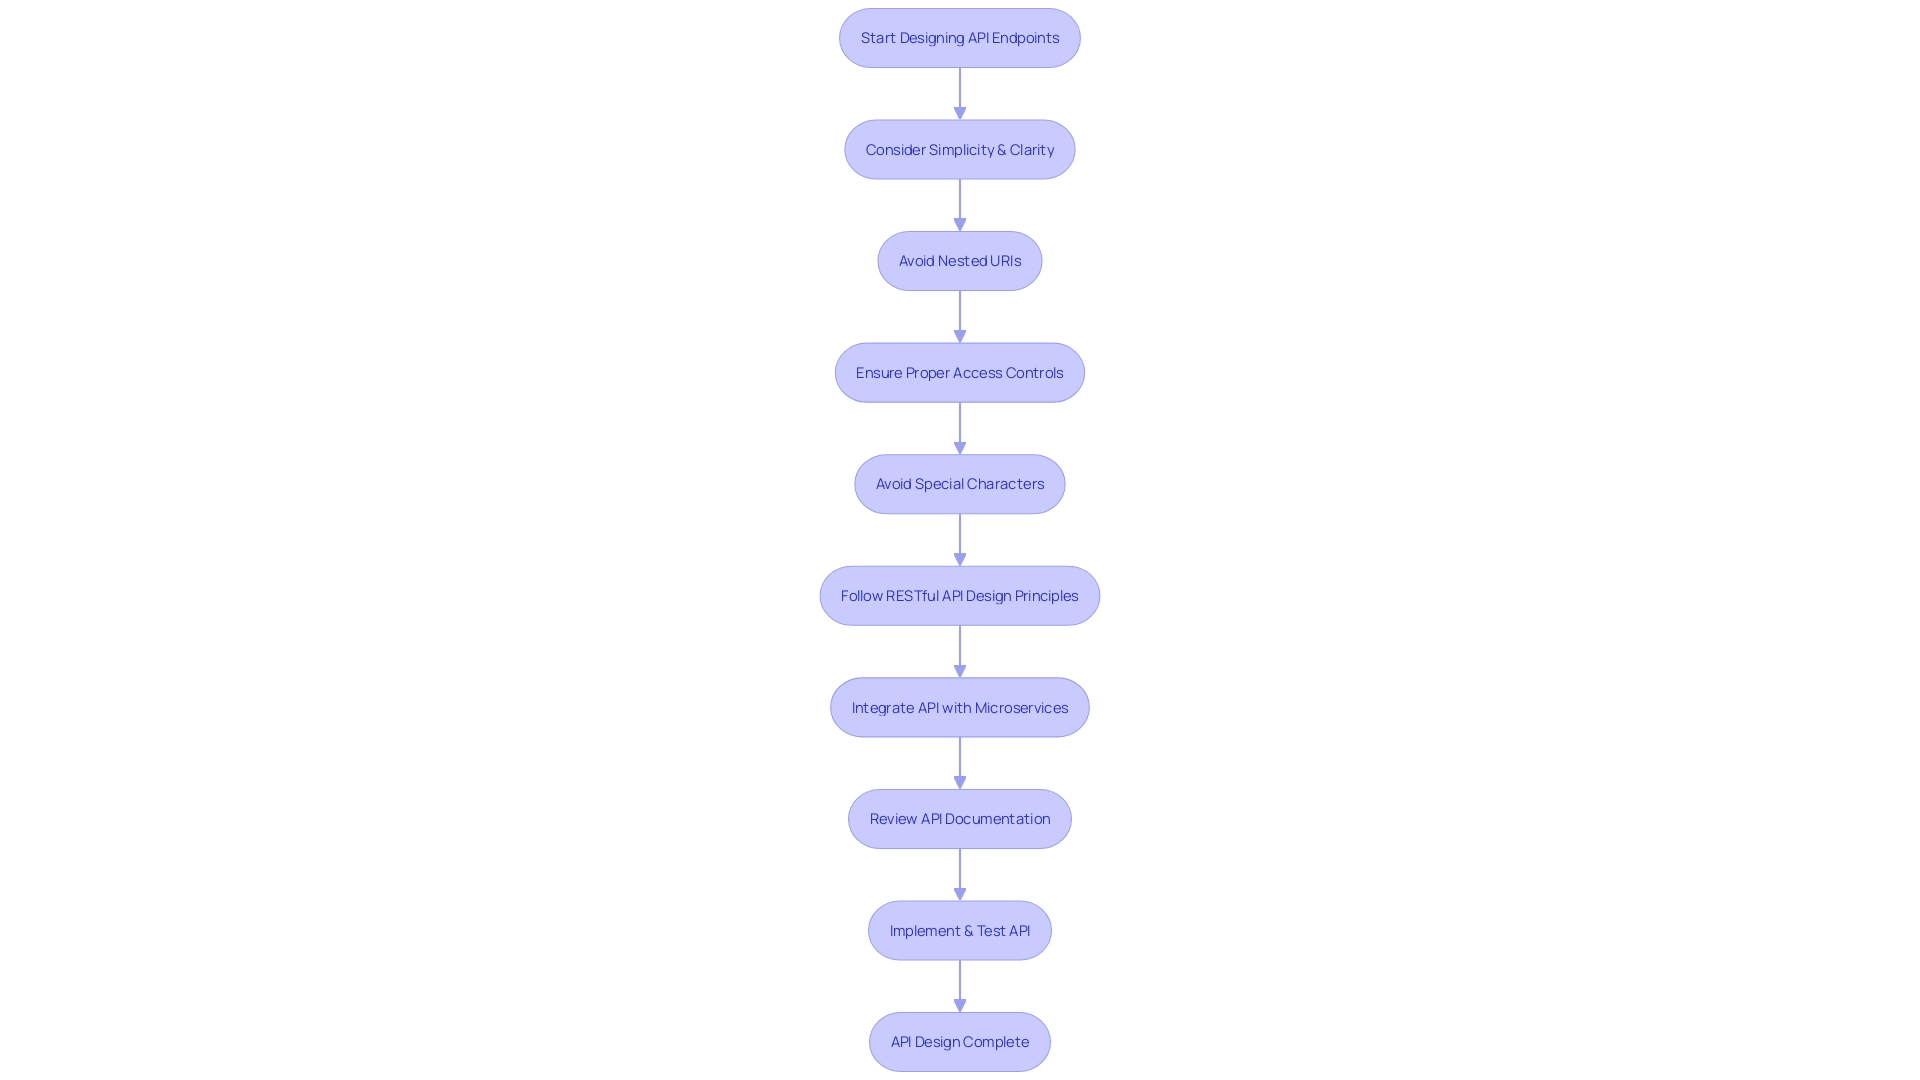The width and height of the screenshot is (1920, 1080).
Task: Select Follow RESTful API Design Principles node
Action: click(x=960, y=595)
